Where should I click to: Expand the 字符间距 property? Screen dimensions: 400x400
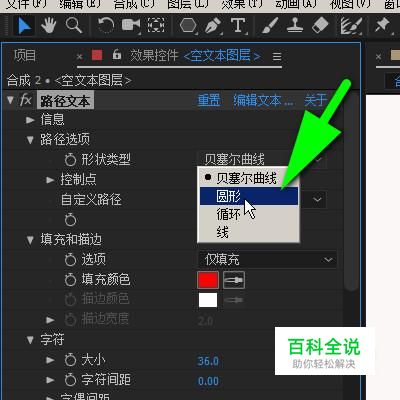tap(50, 380)
